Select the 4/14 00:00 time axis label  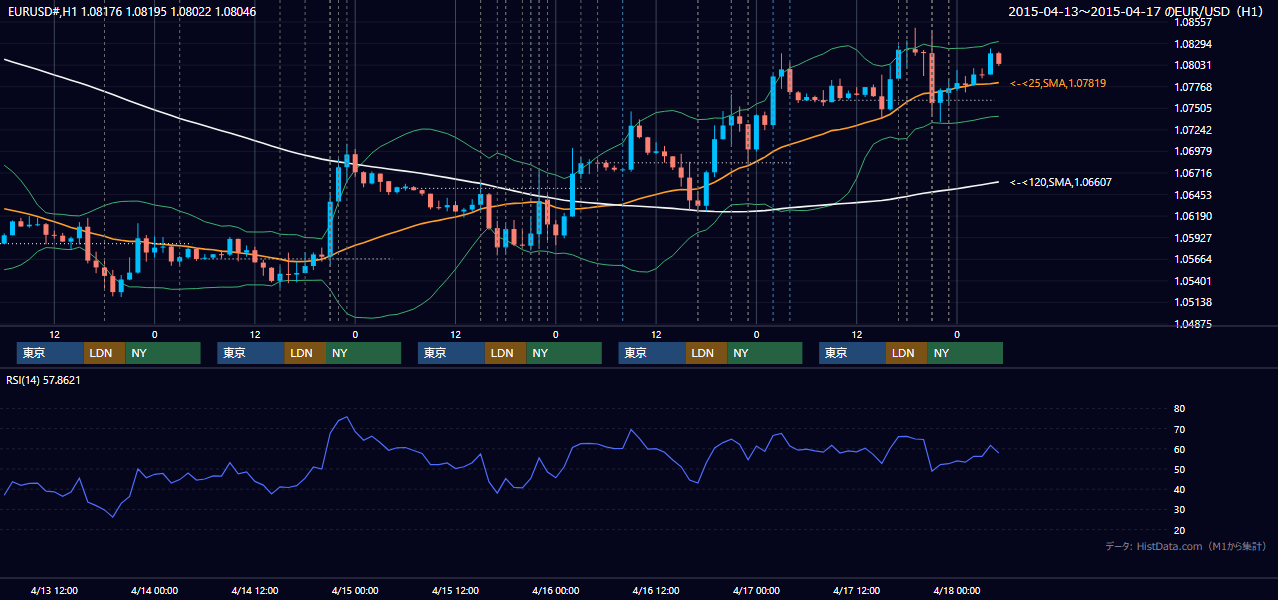click(155, 590)
